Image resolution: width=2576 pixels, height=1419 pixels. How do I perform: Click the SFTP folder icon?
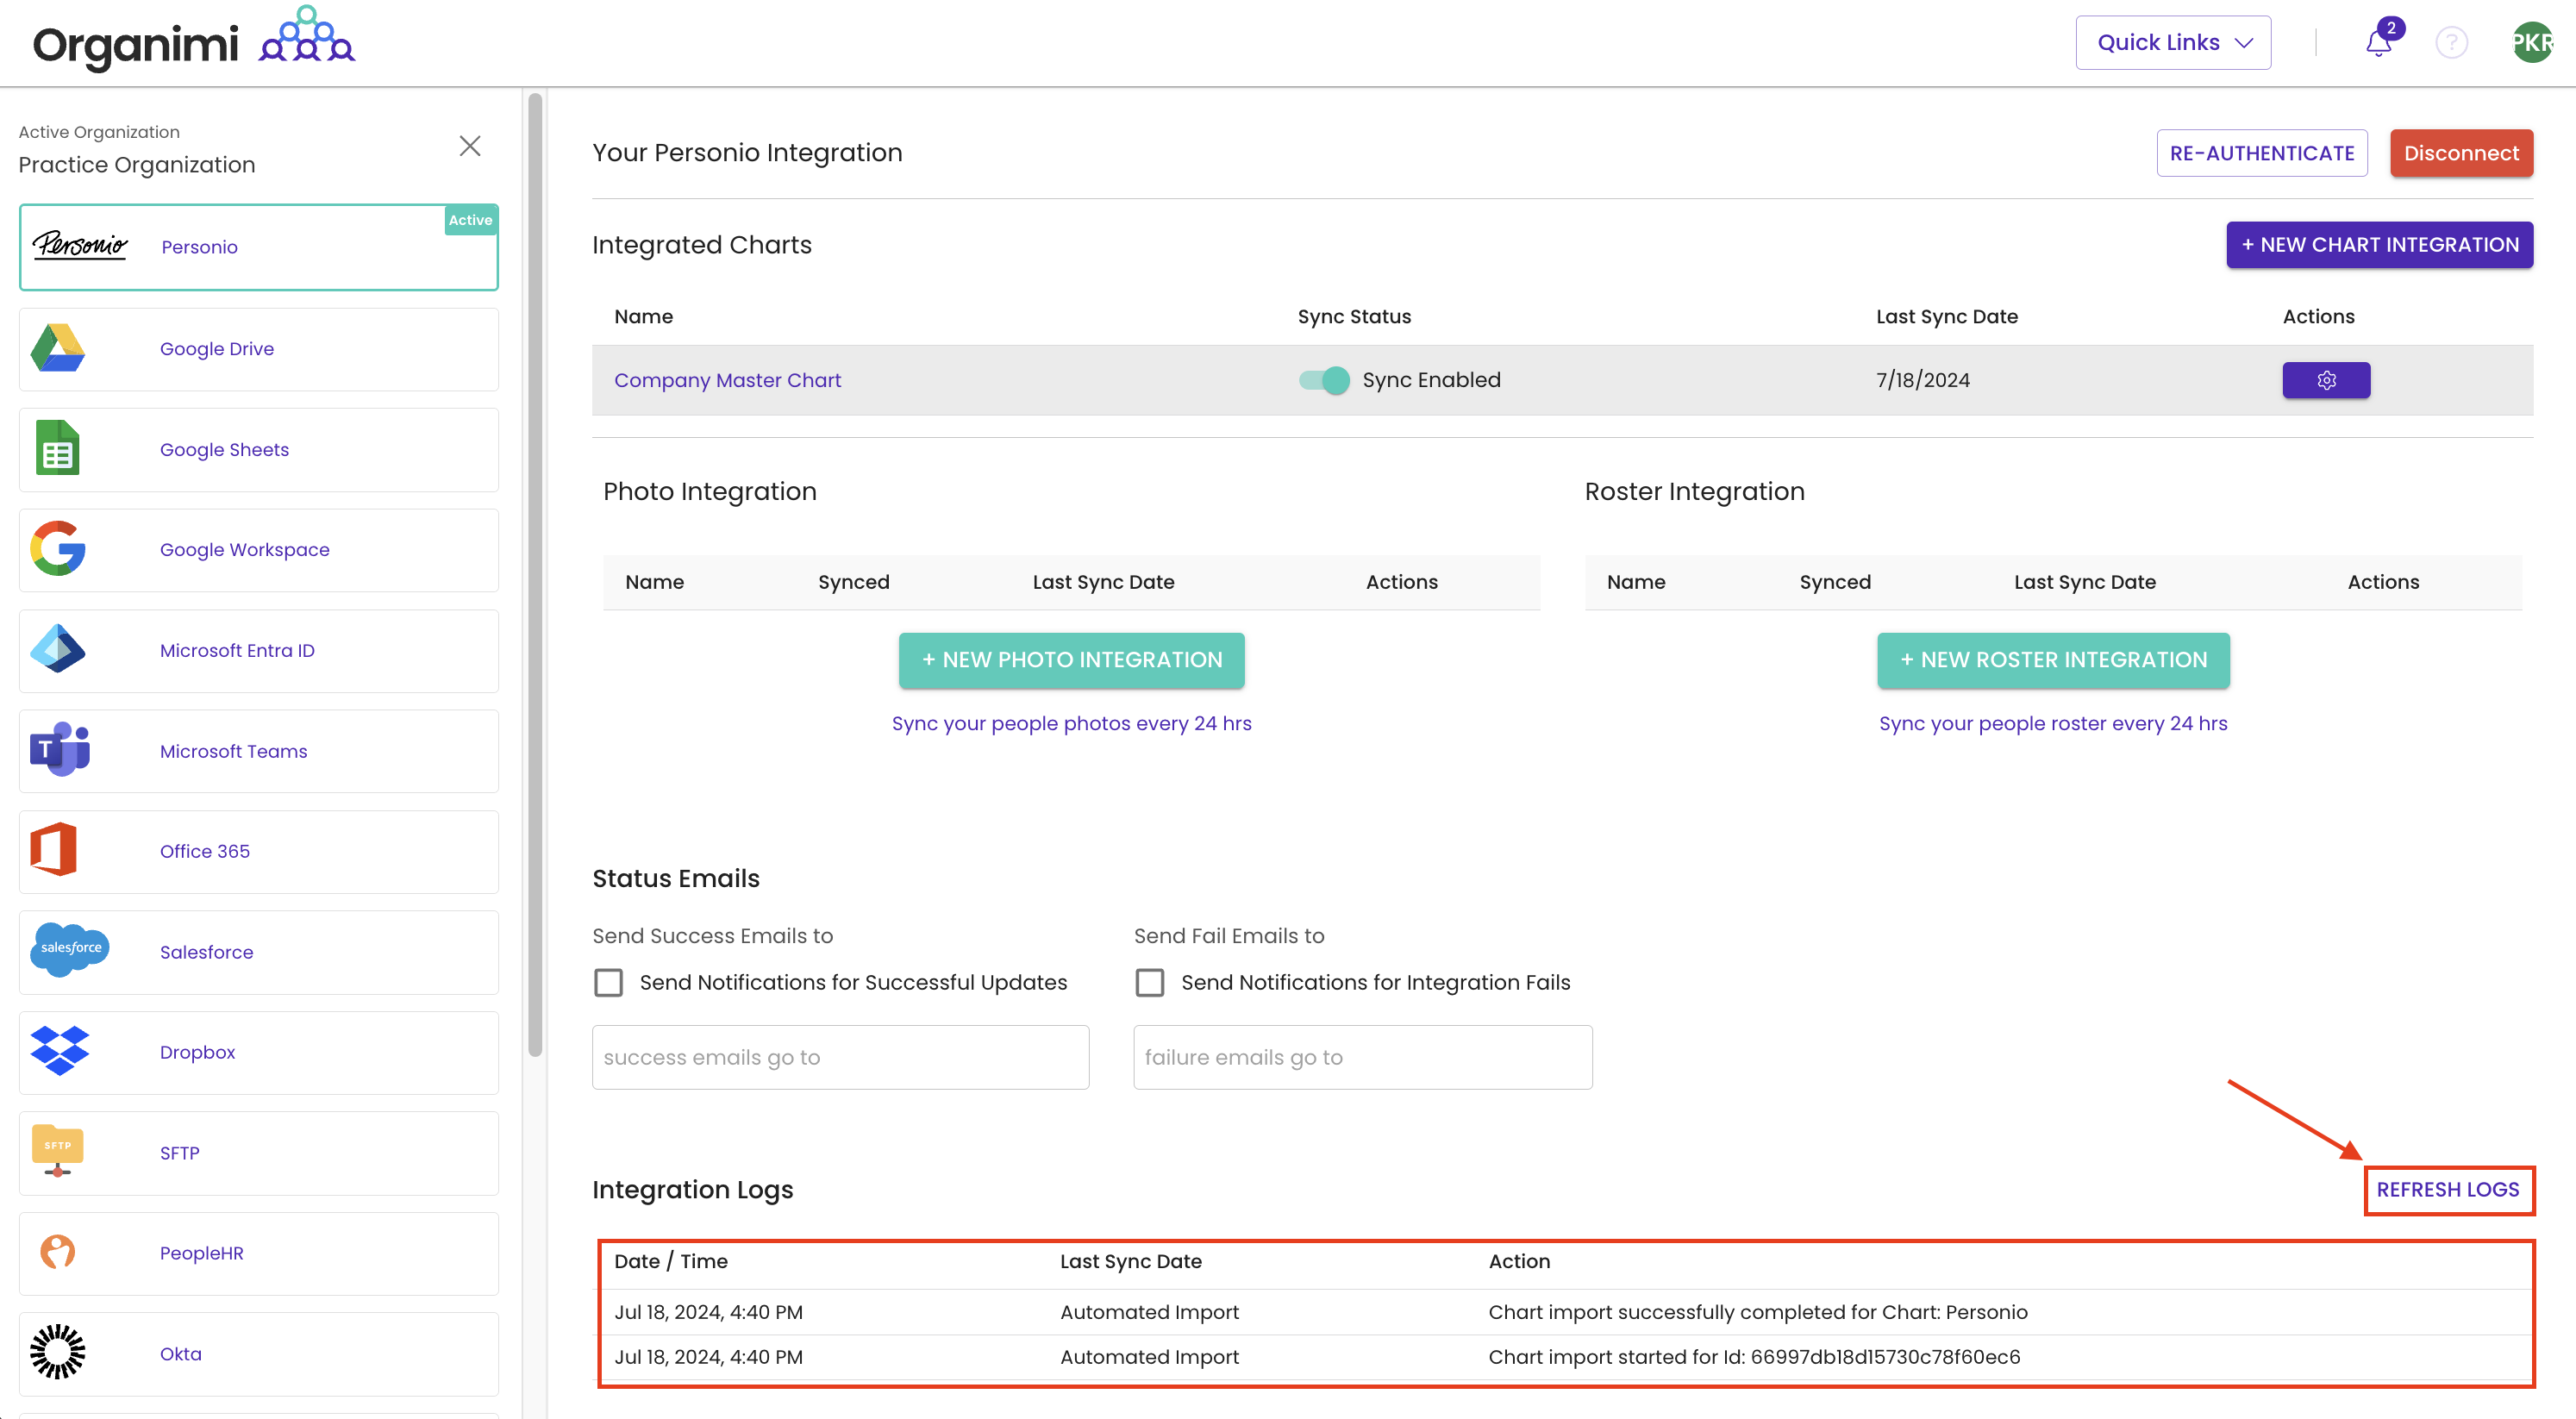pyautogui.click(x=57, y=1151)
